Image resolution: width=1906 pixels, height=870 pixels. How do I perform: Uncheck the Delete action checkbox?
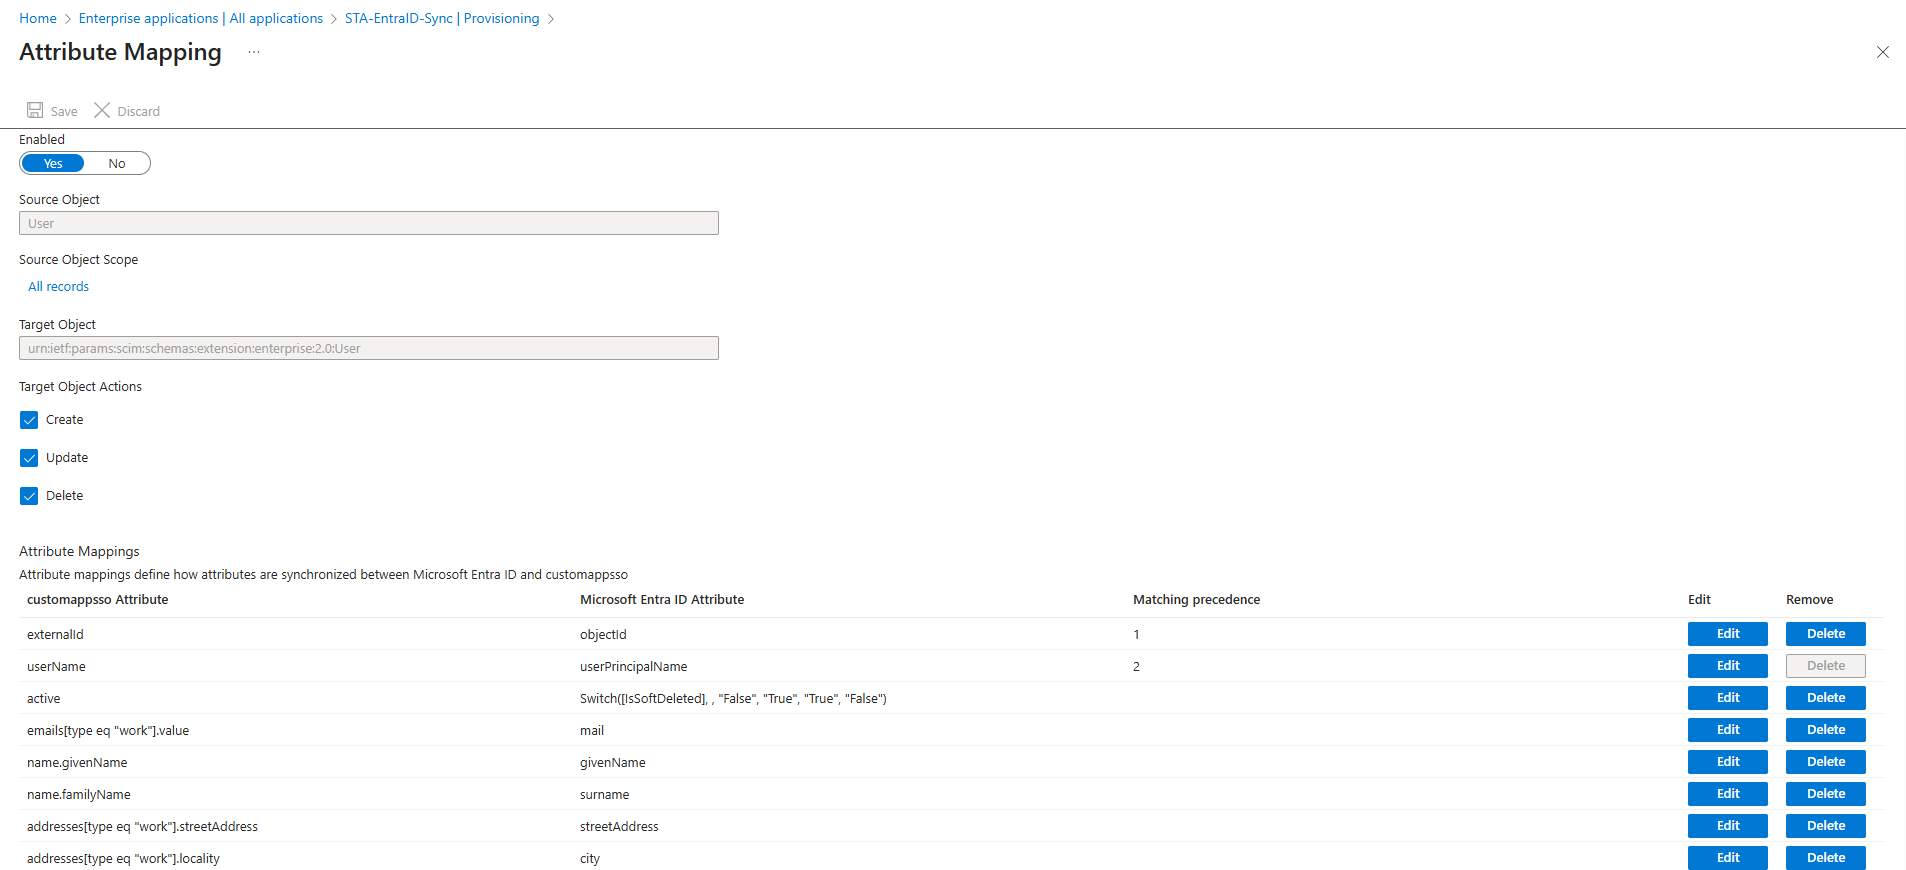click(29, 496)
